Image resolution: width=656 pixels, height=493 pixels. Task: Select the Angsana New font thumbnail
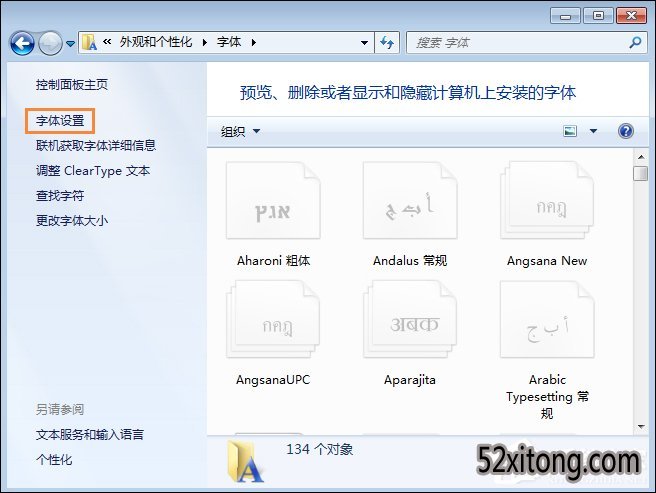point(547,200)
